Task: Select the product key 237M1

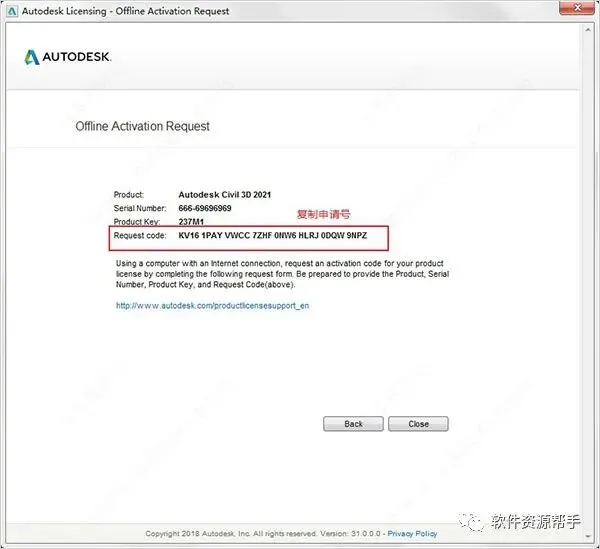Action: (x=191, y=222)
